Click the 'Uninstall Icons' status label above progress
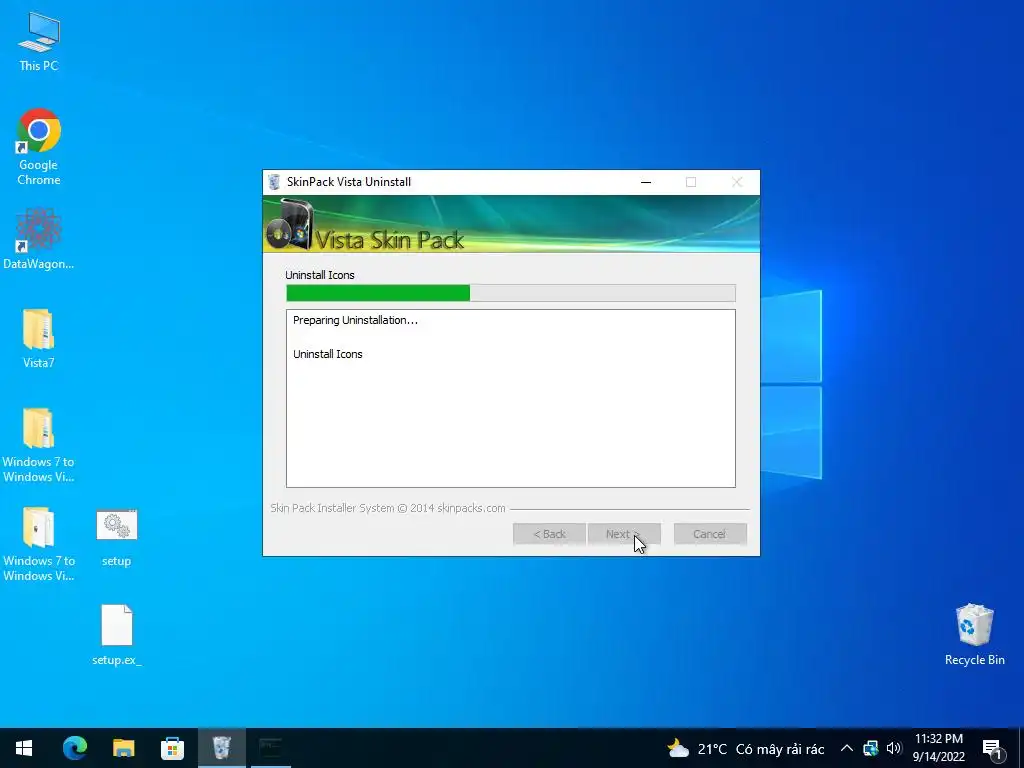Screen dimensions: 1024x768 point(320,275)
